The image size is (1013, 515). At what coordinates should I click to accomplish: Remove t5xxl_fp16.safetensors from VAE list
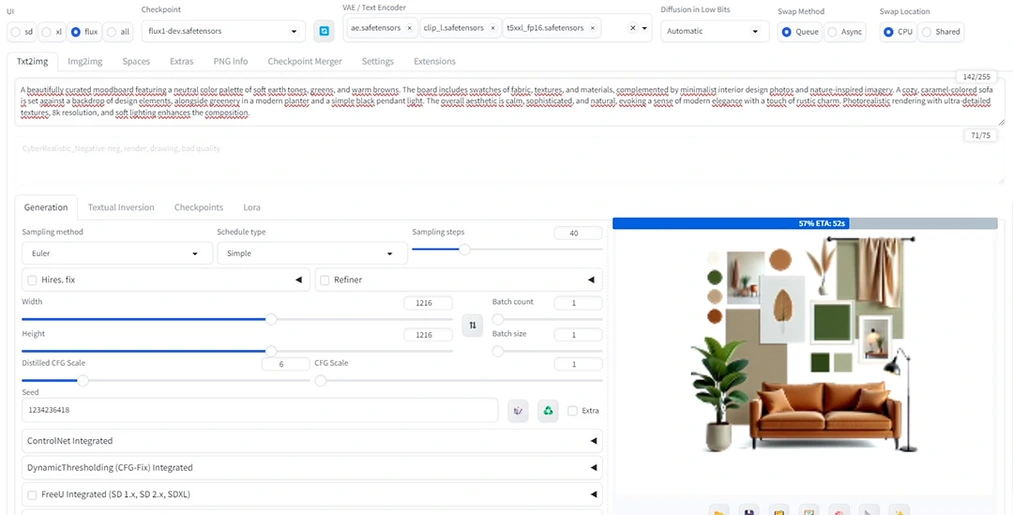[x=592, y=28]
